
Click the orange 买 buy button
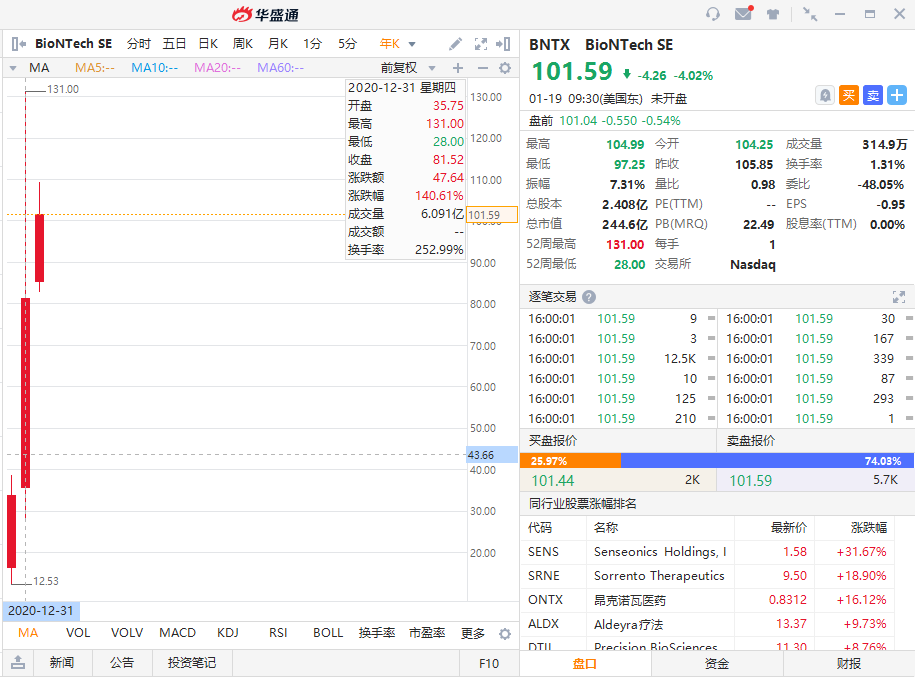[849, 95]
